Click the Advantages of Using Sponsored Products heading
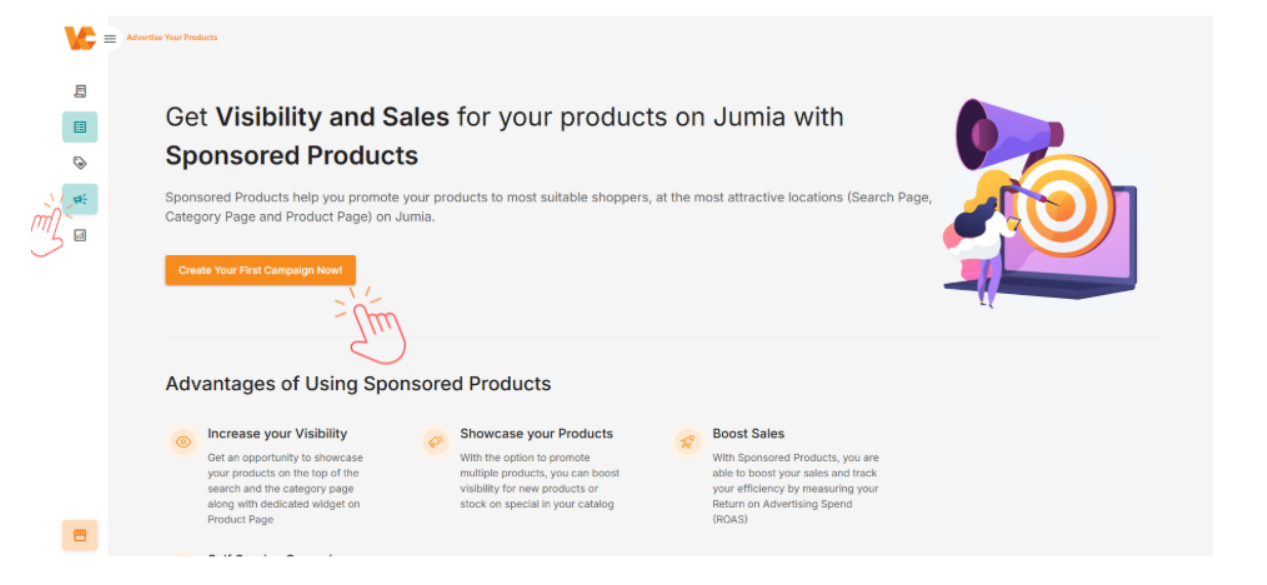The image size is (1267, 585). (358, 384)
